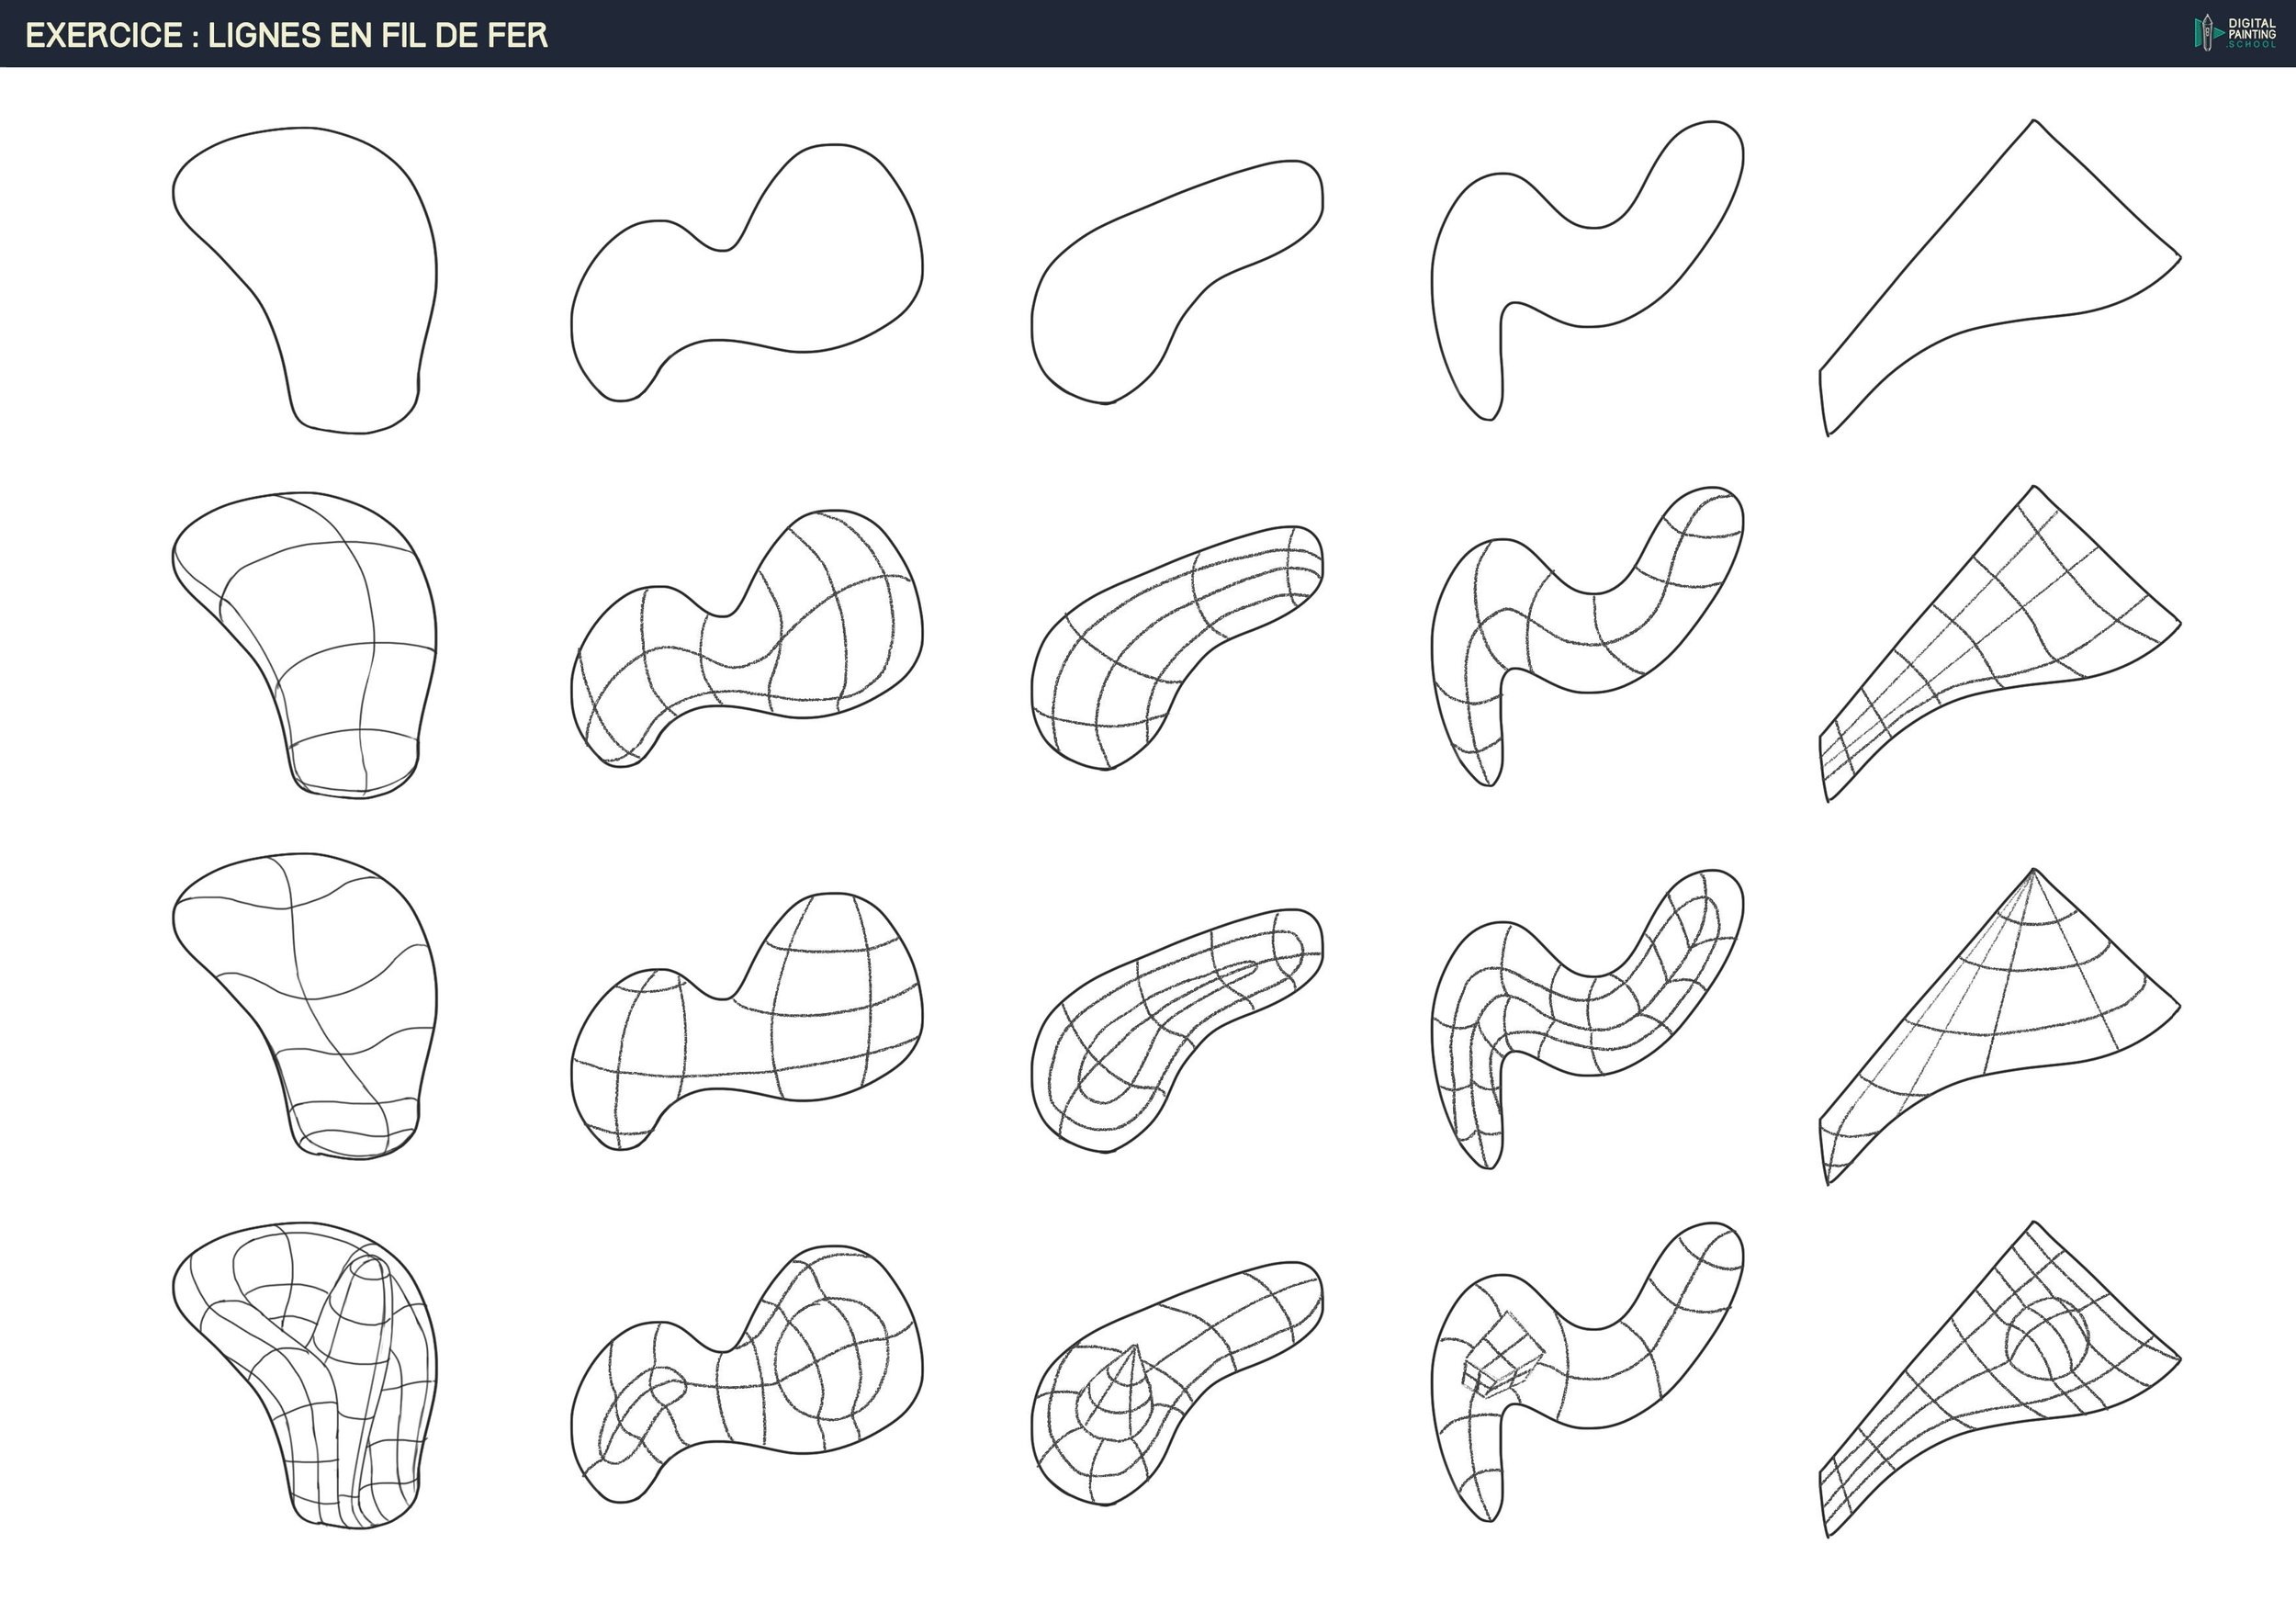Click the sphere embedded in the triangular wireframe
The image size is (2296, 1623).
[2048, 1337]
